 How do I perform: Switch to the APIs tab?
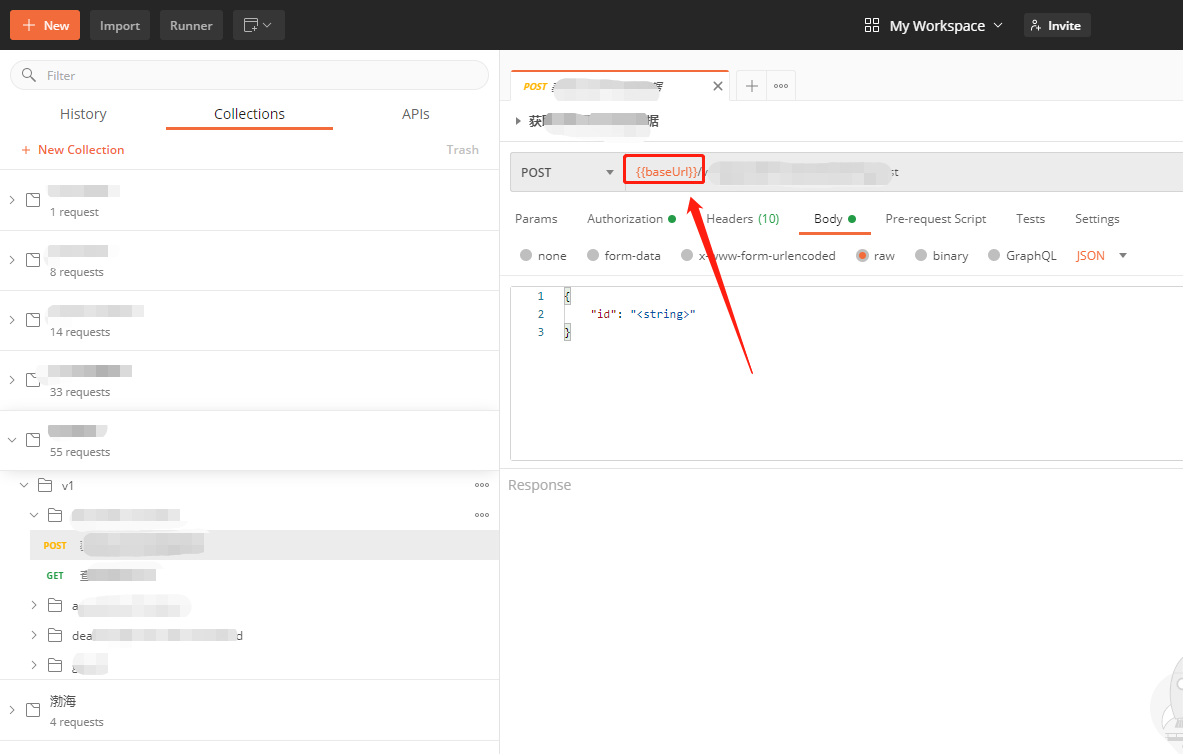pos(416,114)
